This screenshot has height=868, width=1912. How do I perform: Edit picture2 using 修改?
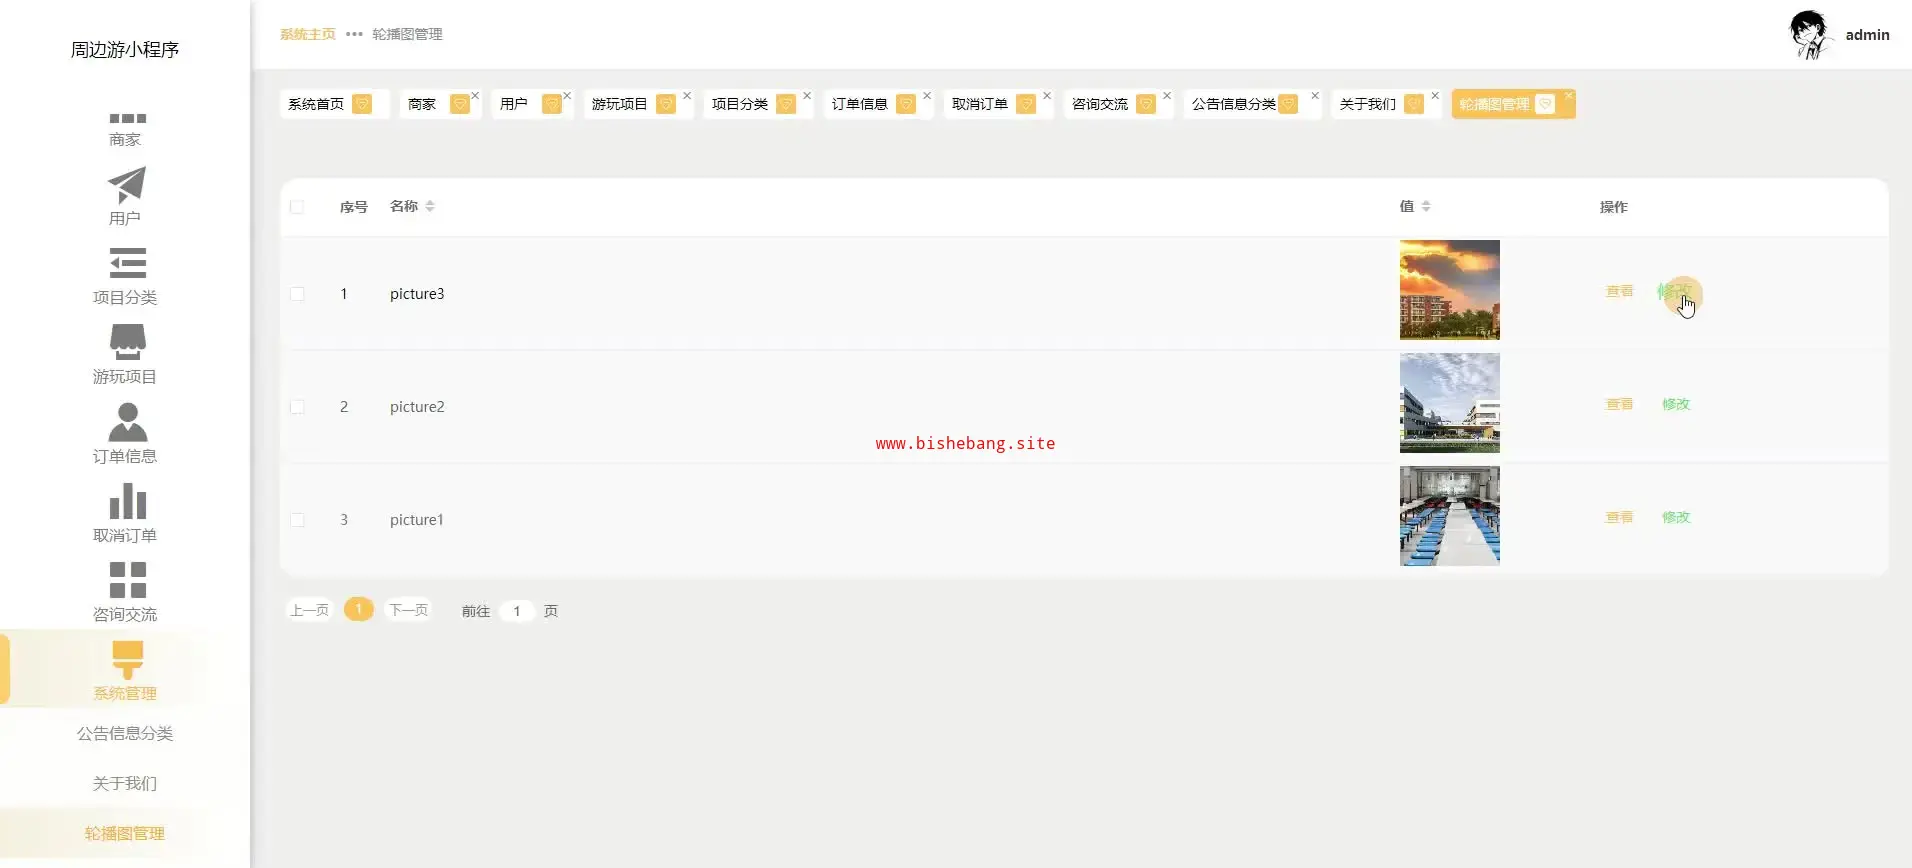coord(1676,404)
